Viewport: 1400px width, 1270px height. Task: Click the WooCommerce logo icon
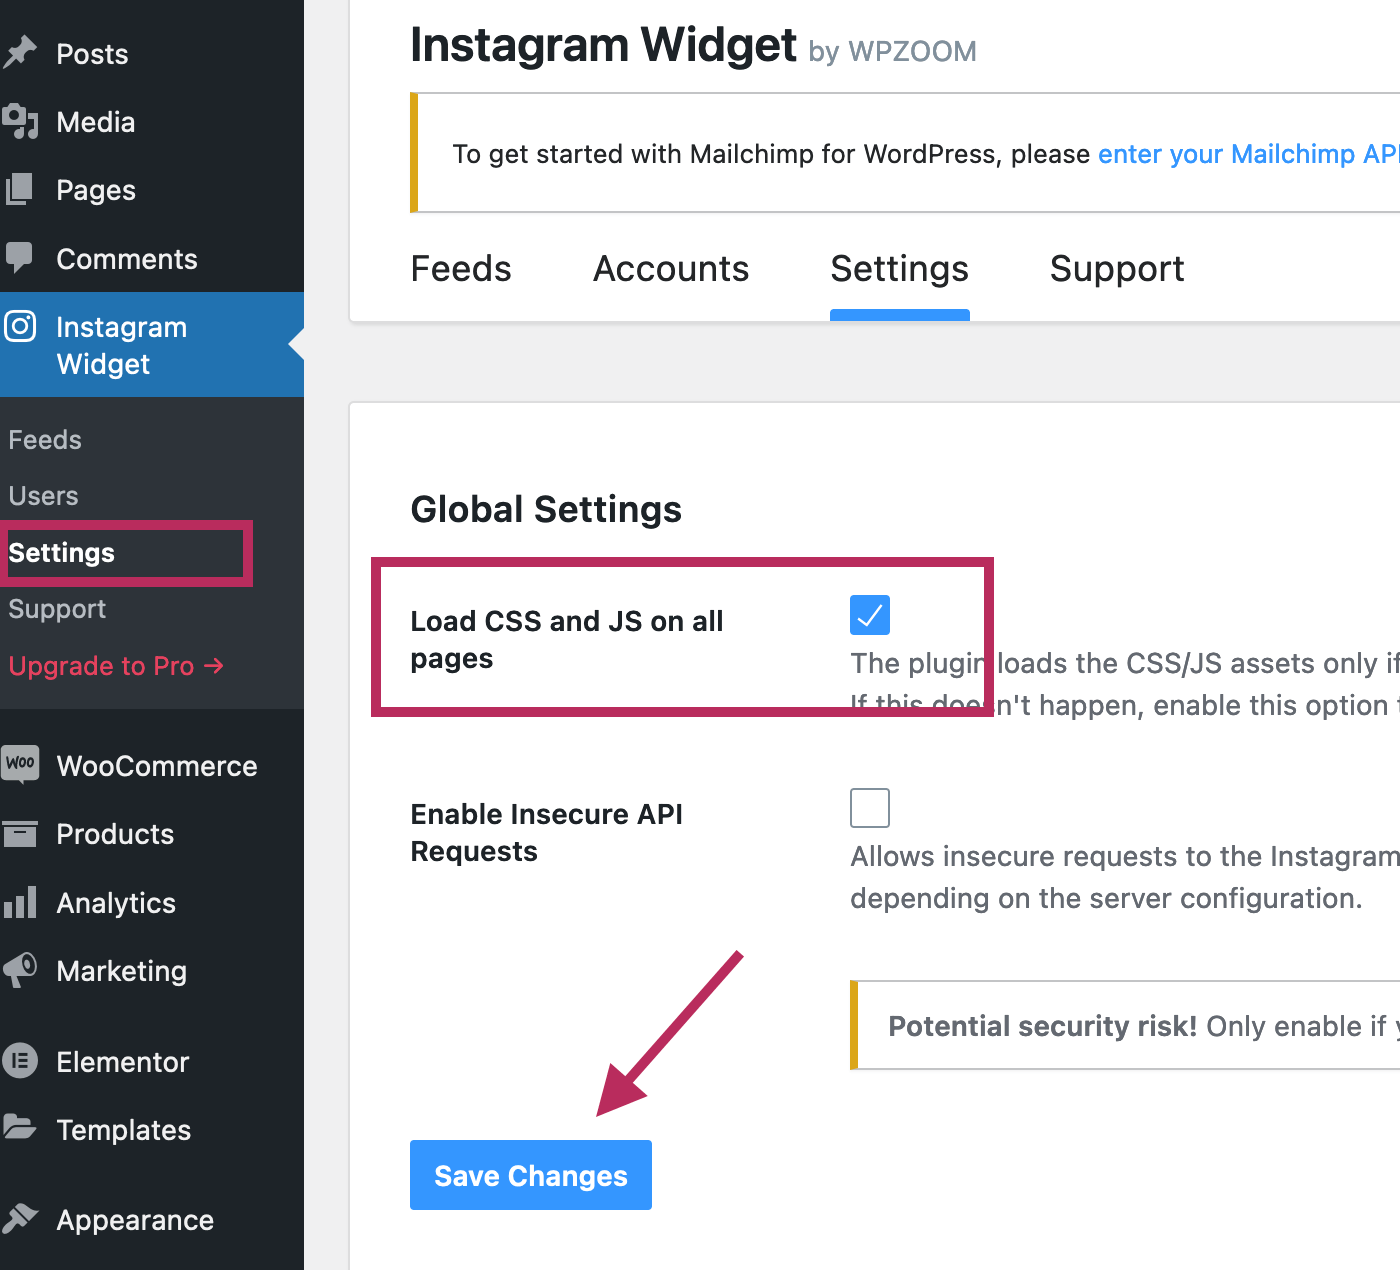[20, 764]
